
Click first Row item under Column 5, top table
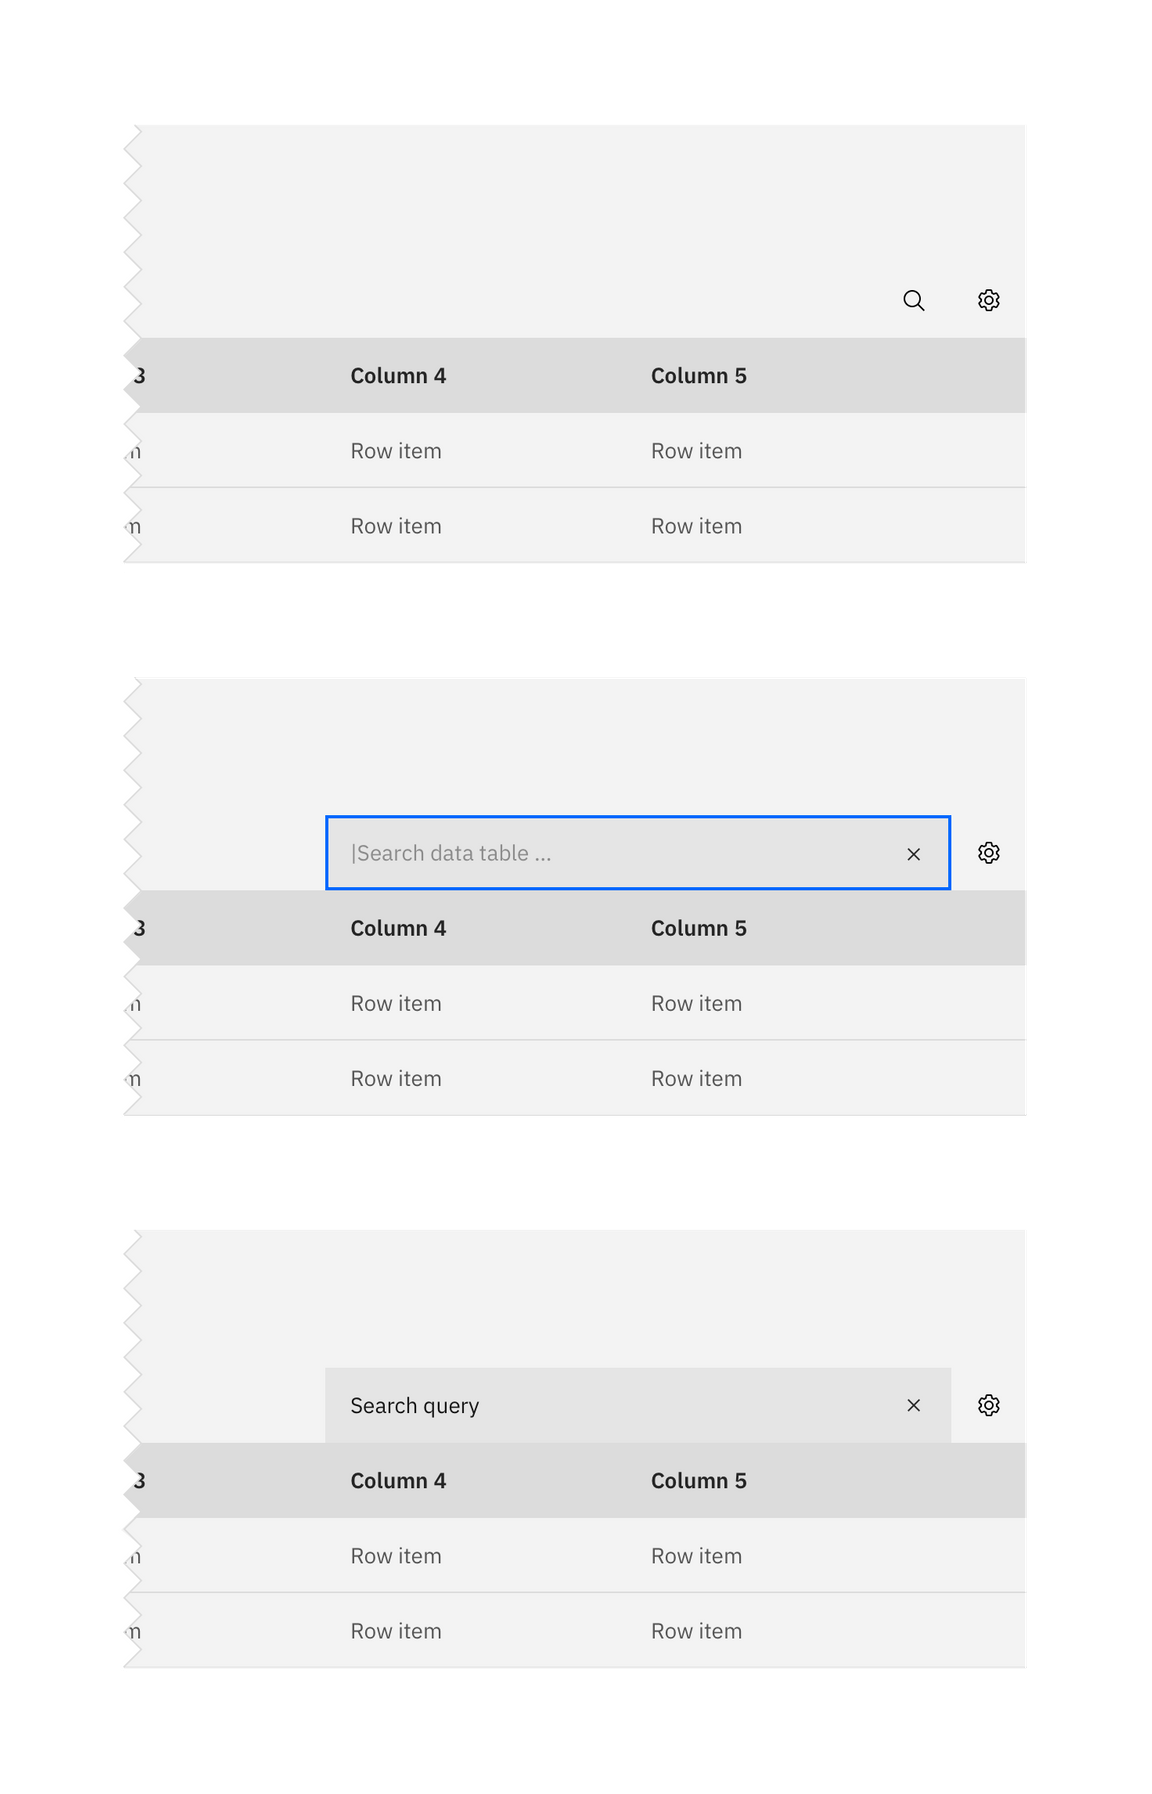pyautogui.click(x=697, y=451)
